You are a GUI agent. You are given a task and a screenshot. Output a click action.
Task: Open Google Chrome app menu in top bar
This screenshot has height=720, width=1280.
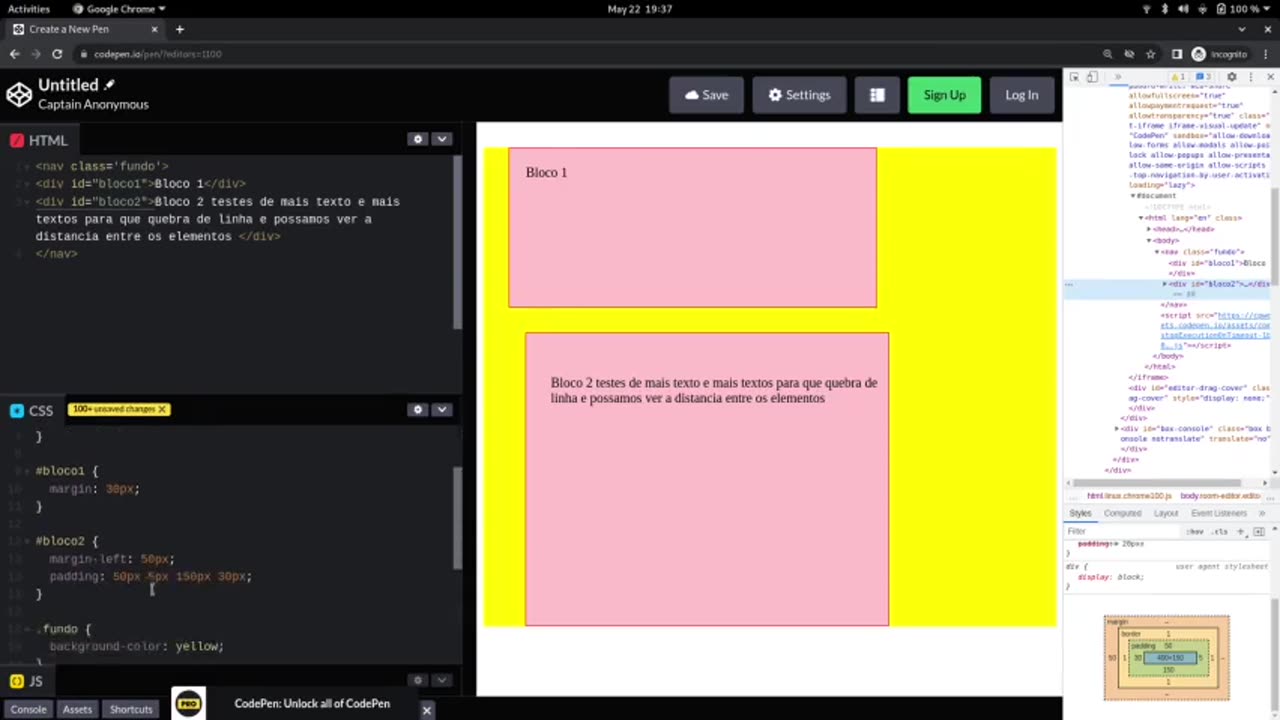pos(119,9)
